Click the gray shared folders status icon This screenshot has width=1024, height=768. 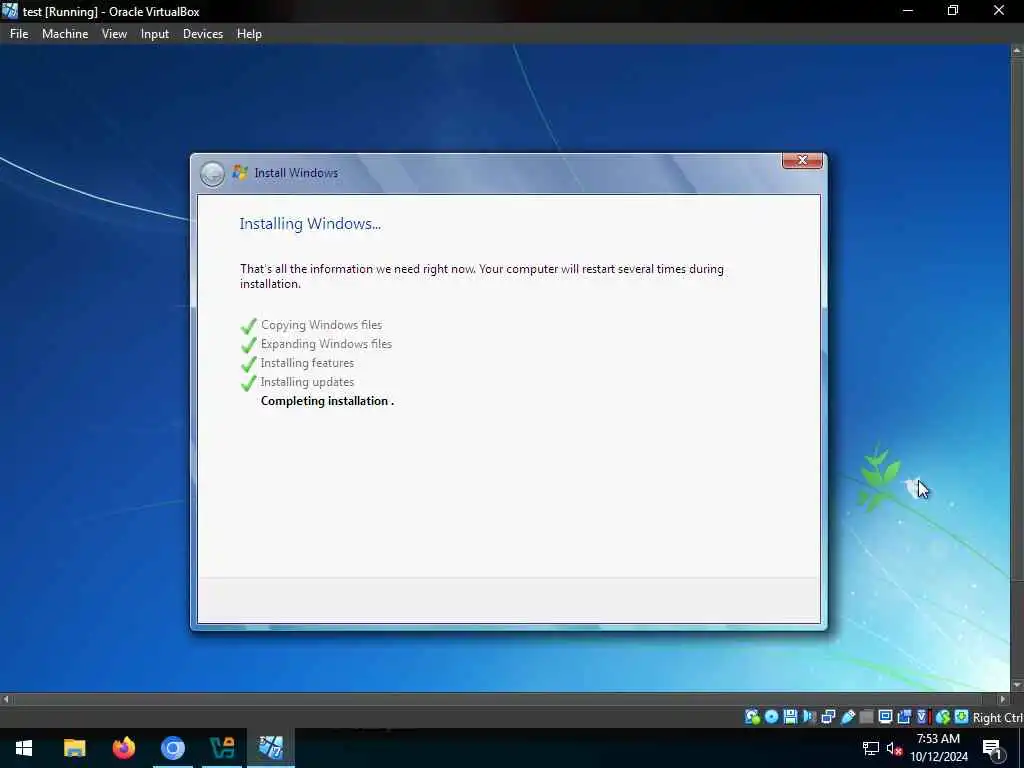click(867, 717)
